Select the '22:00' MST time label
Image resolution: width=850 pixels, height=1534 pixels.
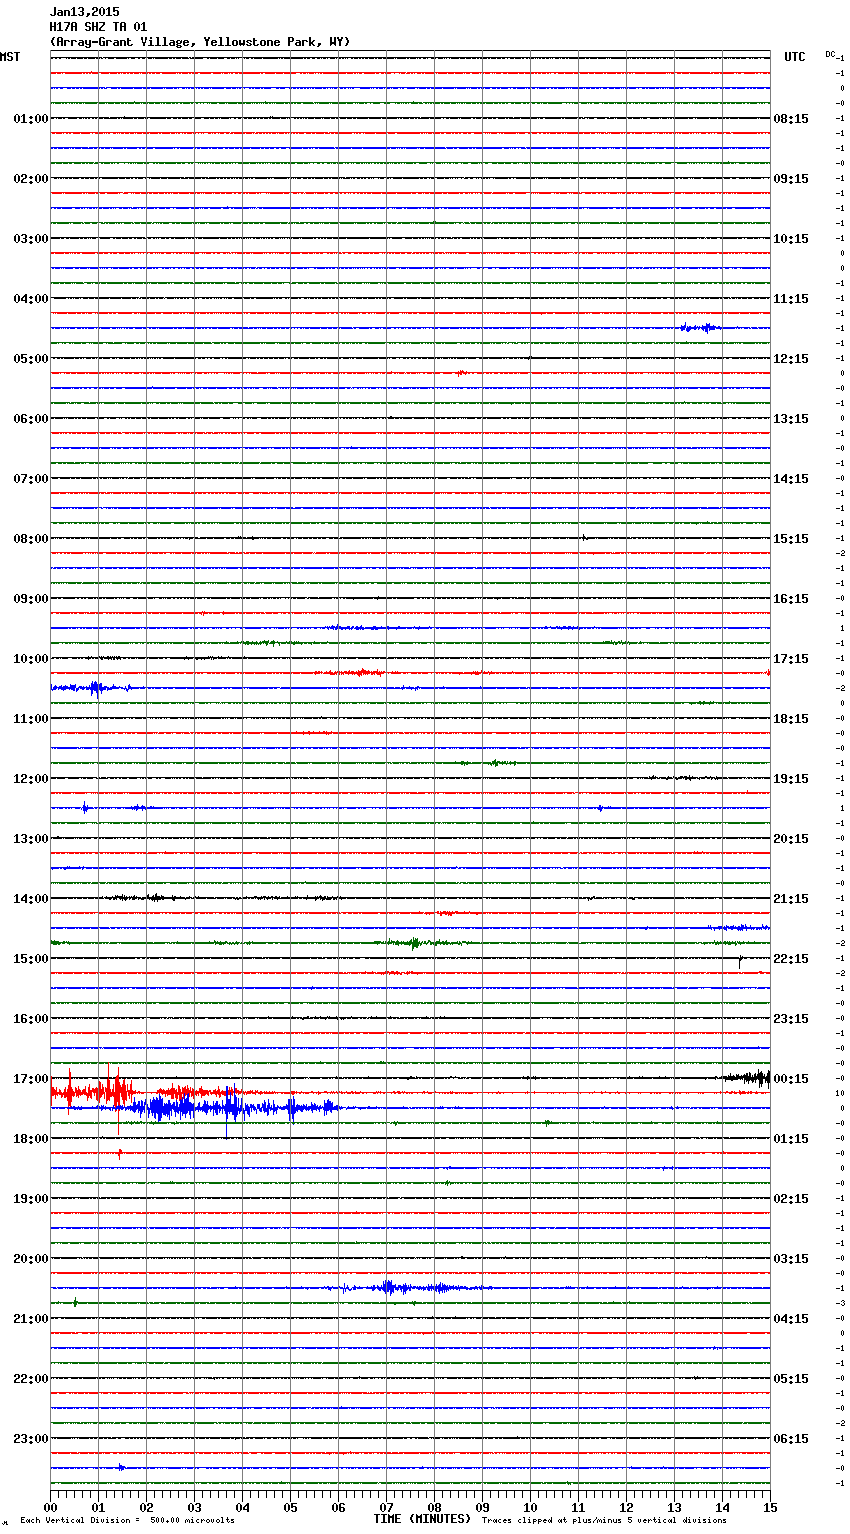click(31, 1379)
